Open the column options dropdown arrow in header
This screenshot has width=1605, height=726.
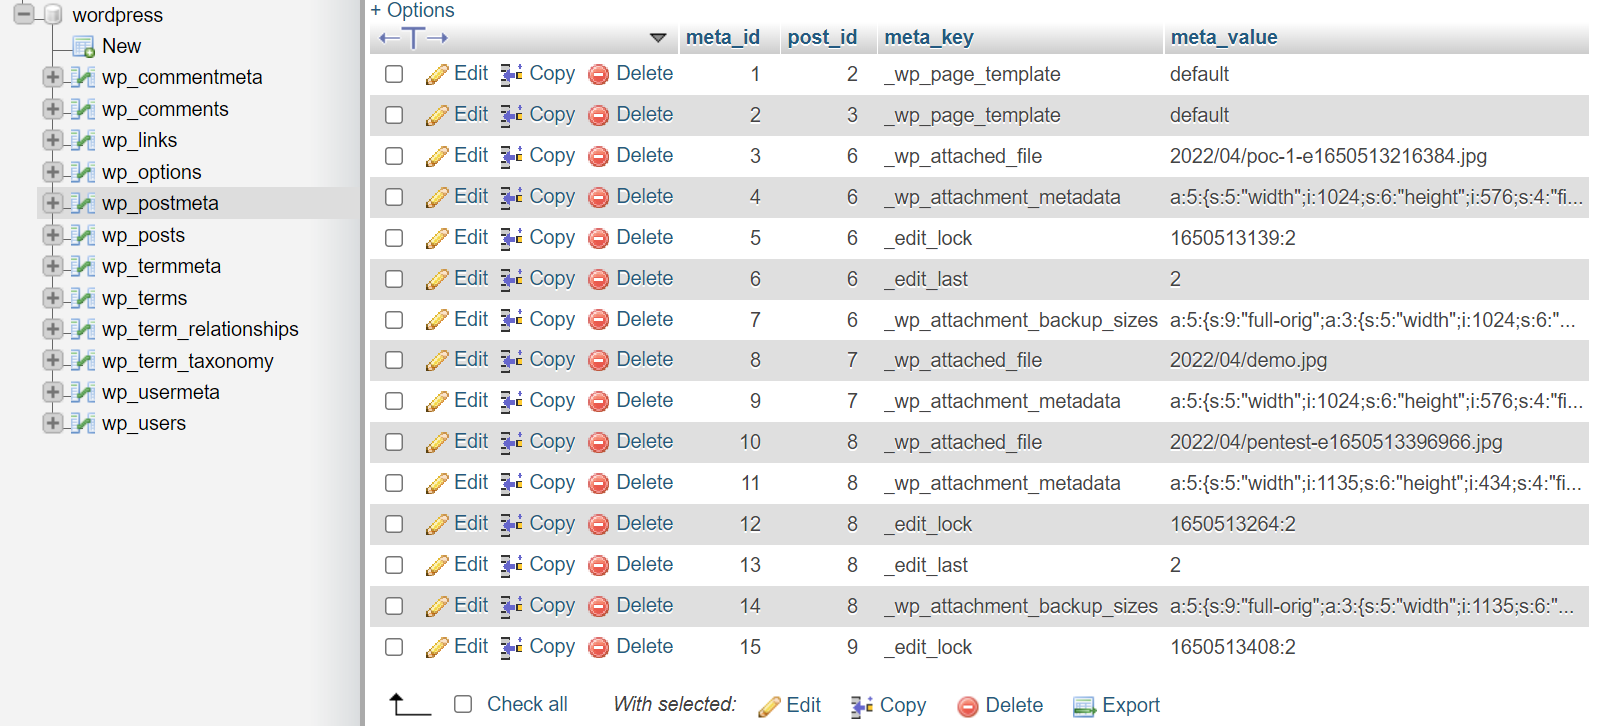pyautogui.click(x=658, y=38)
